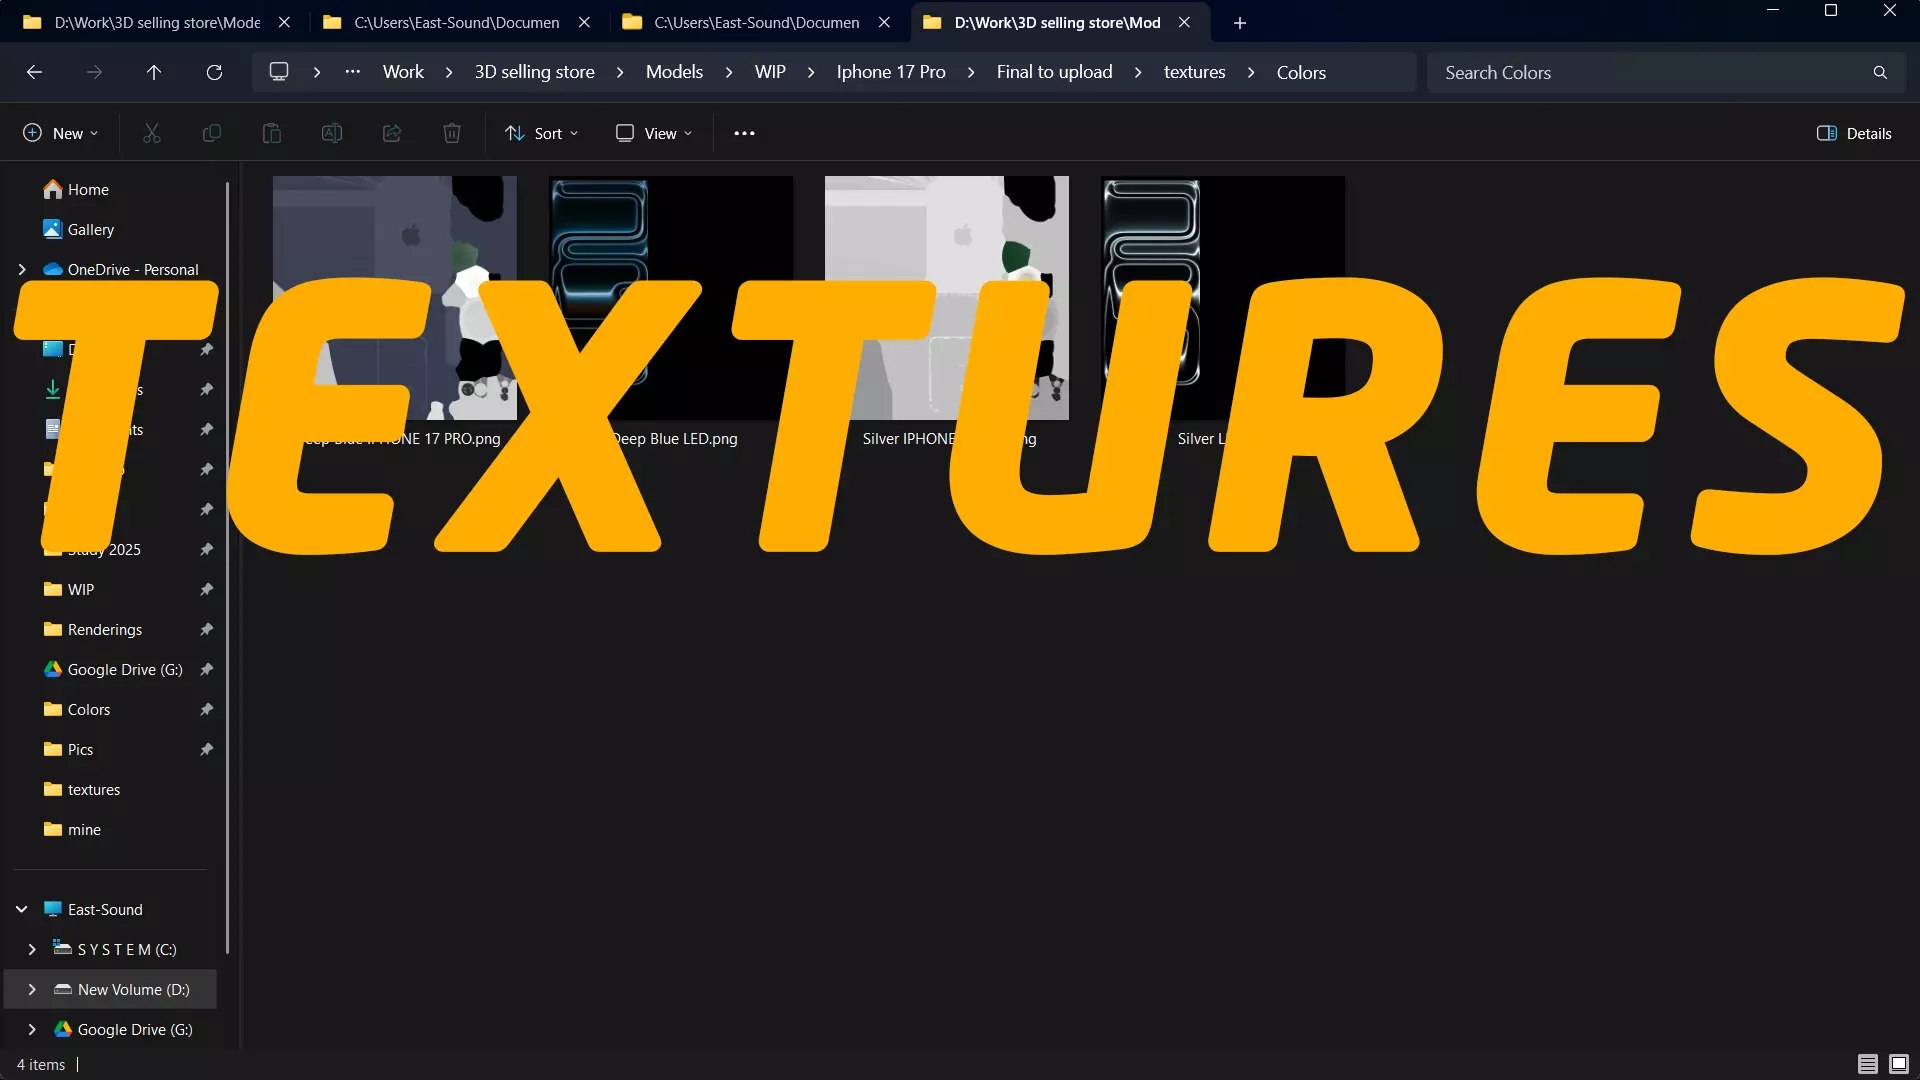Click the Delete trash icon in the toolbar

[452, 133]
